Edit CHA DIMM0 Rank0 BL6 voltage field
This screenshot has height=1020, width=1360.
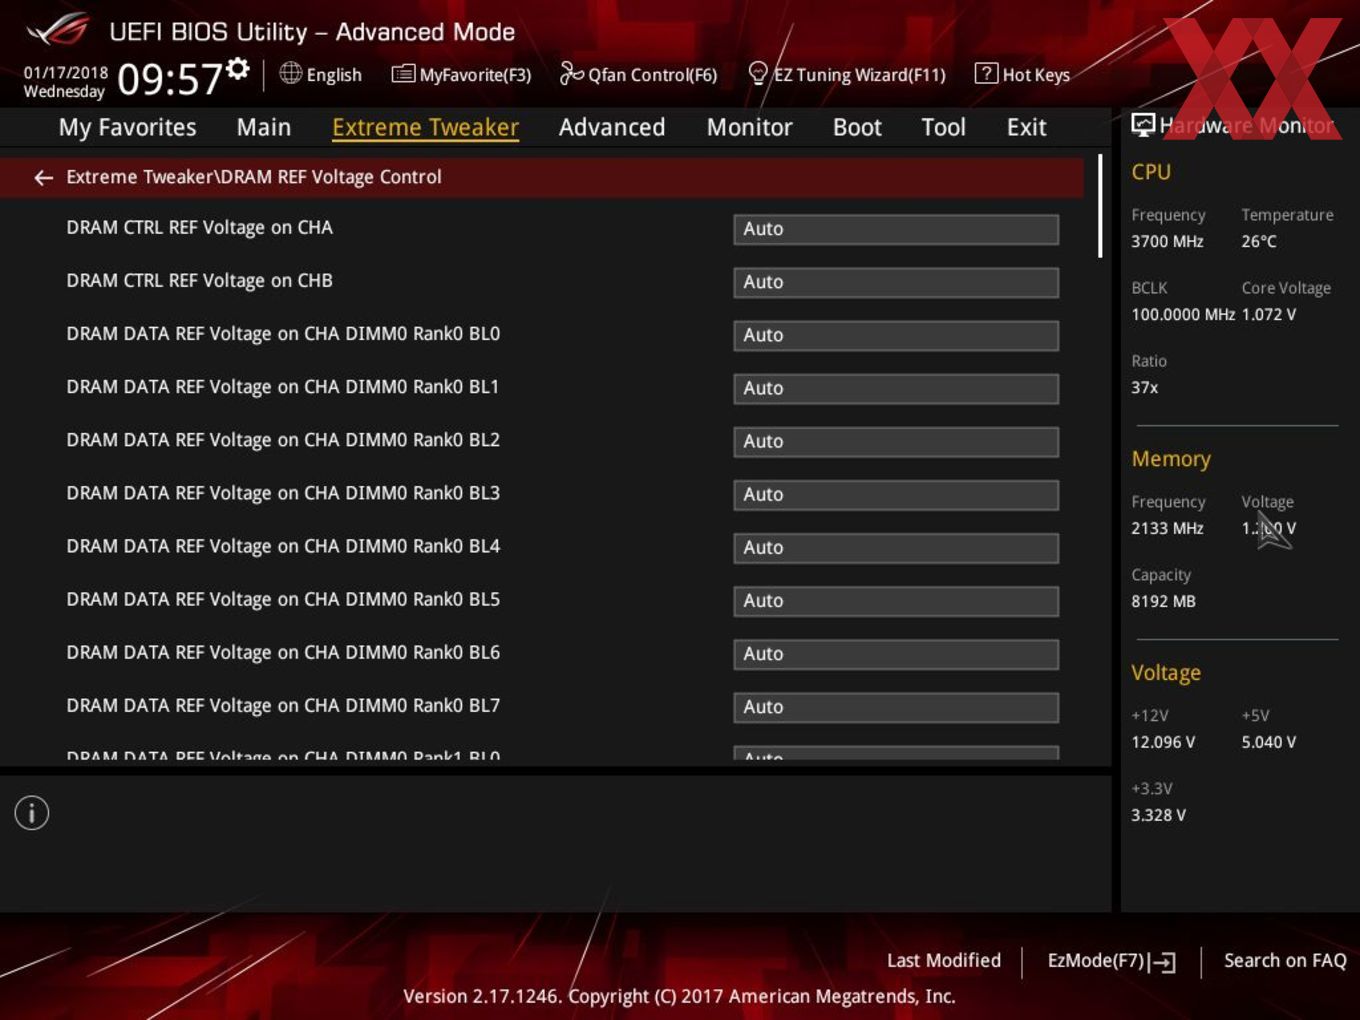(x=896, y=653)
